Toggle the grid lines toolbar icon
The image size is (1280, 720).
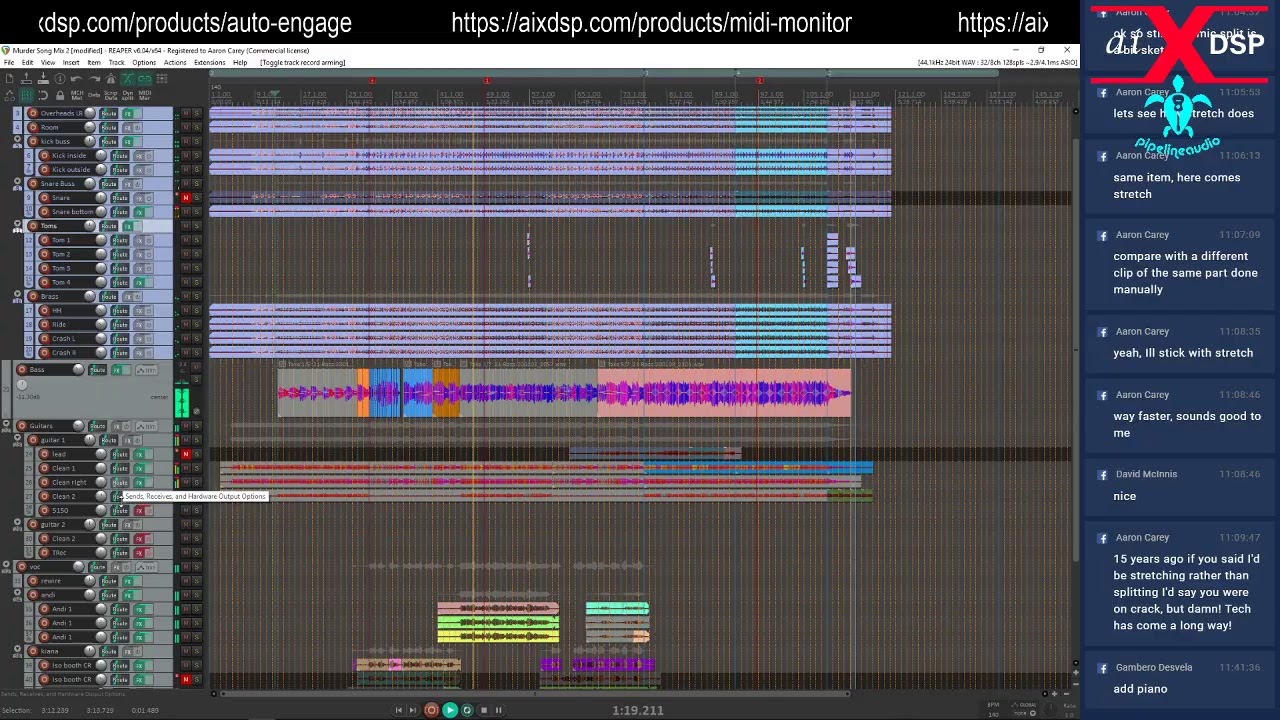click(27, 95)
